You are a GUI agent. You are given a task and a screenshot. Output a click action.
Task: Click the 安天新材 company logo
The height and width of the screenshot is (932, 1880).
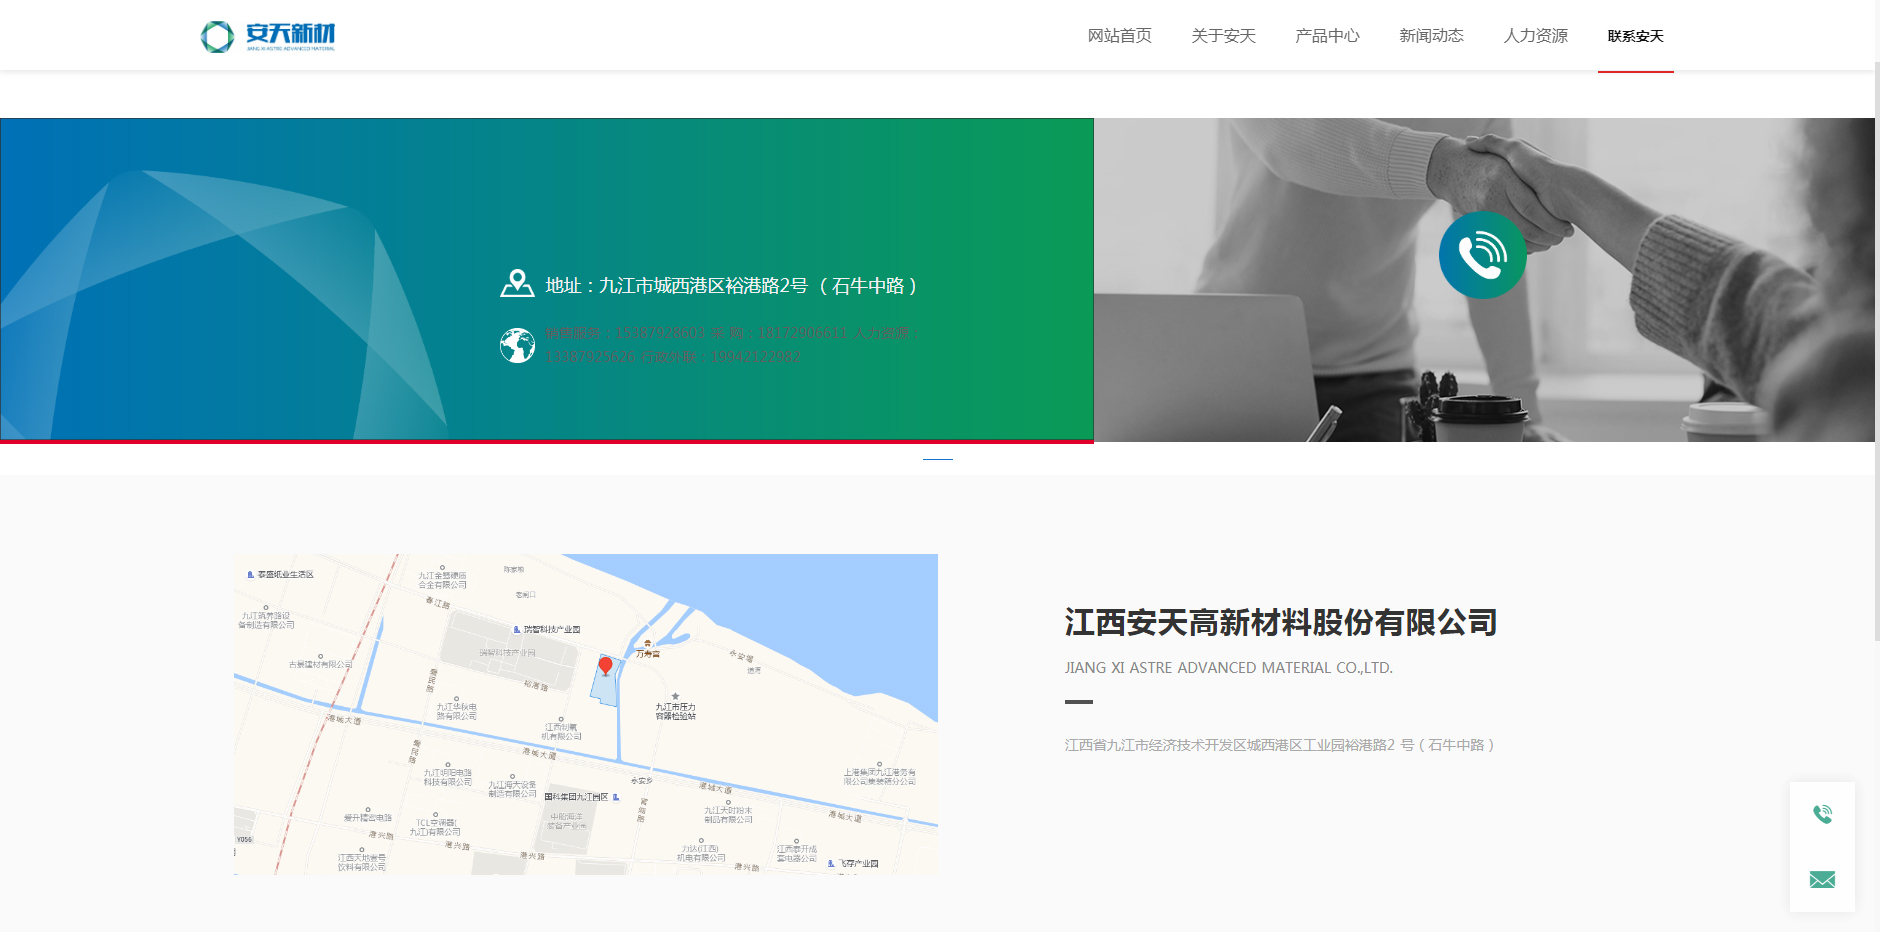coord(268,36)
